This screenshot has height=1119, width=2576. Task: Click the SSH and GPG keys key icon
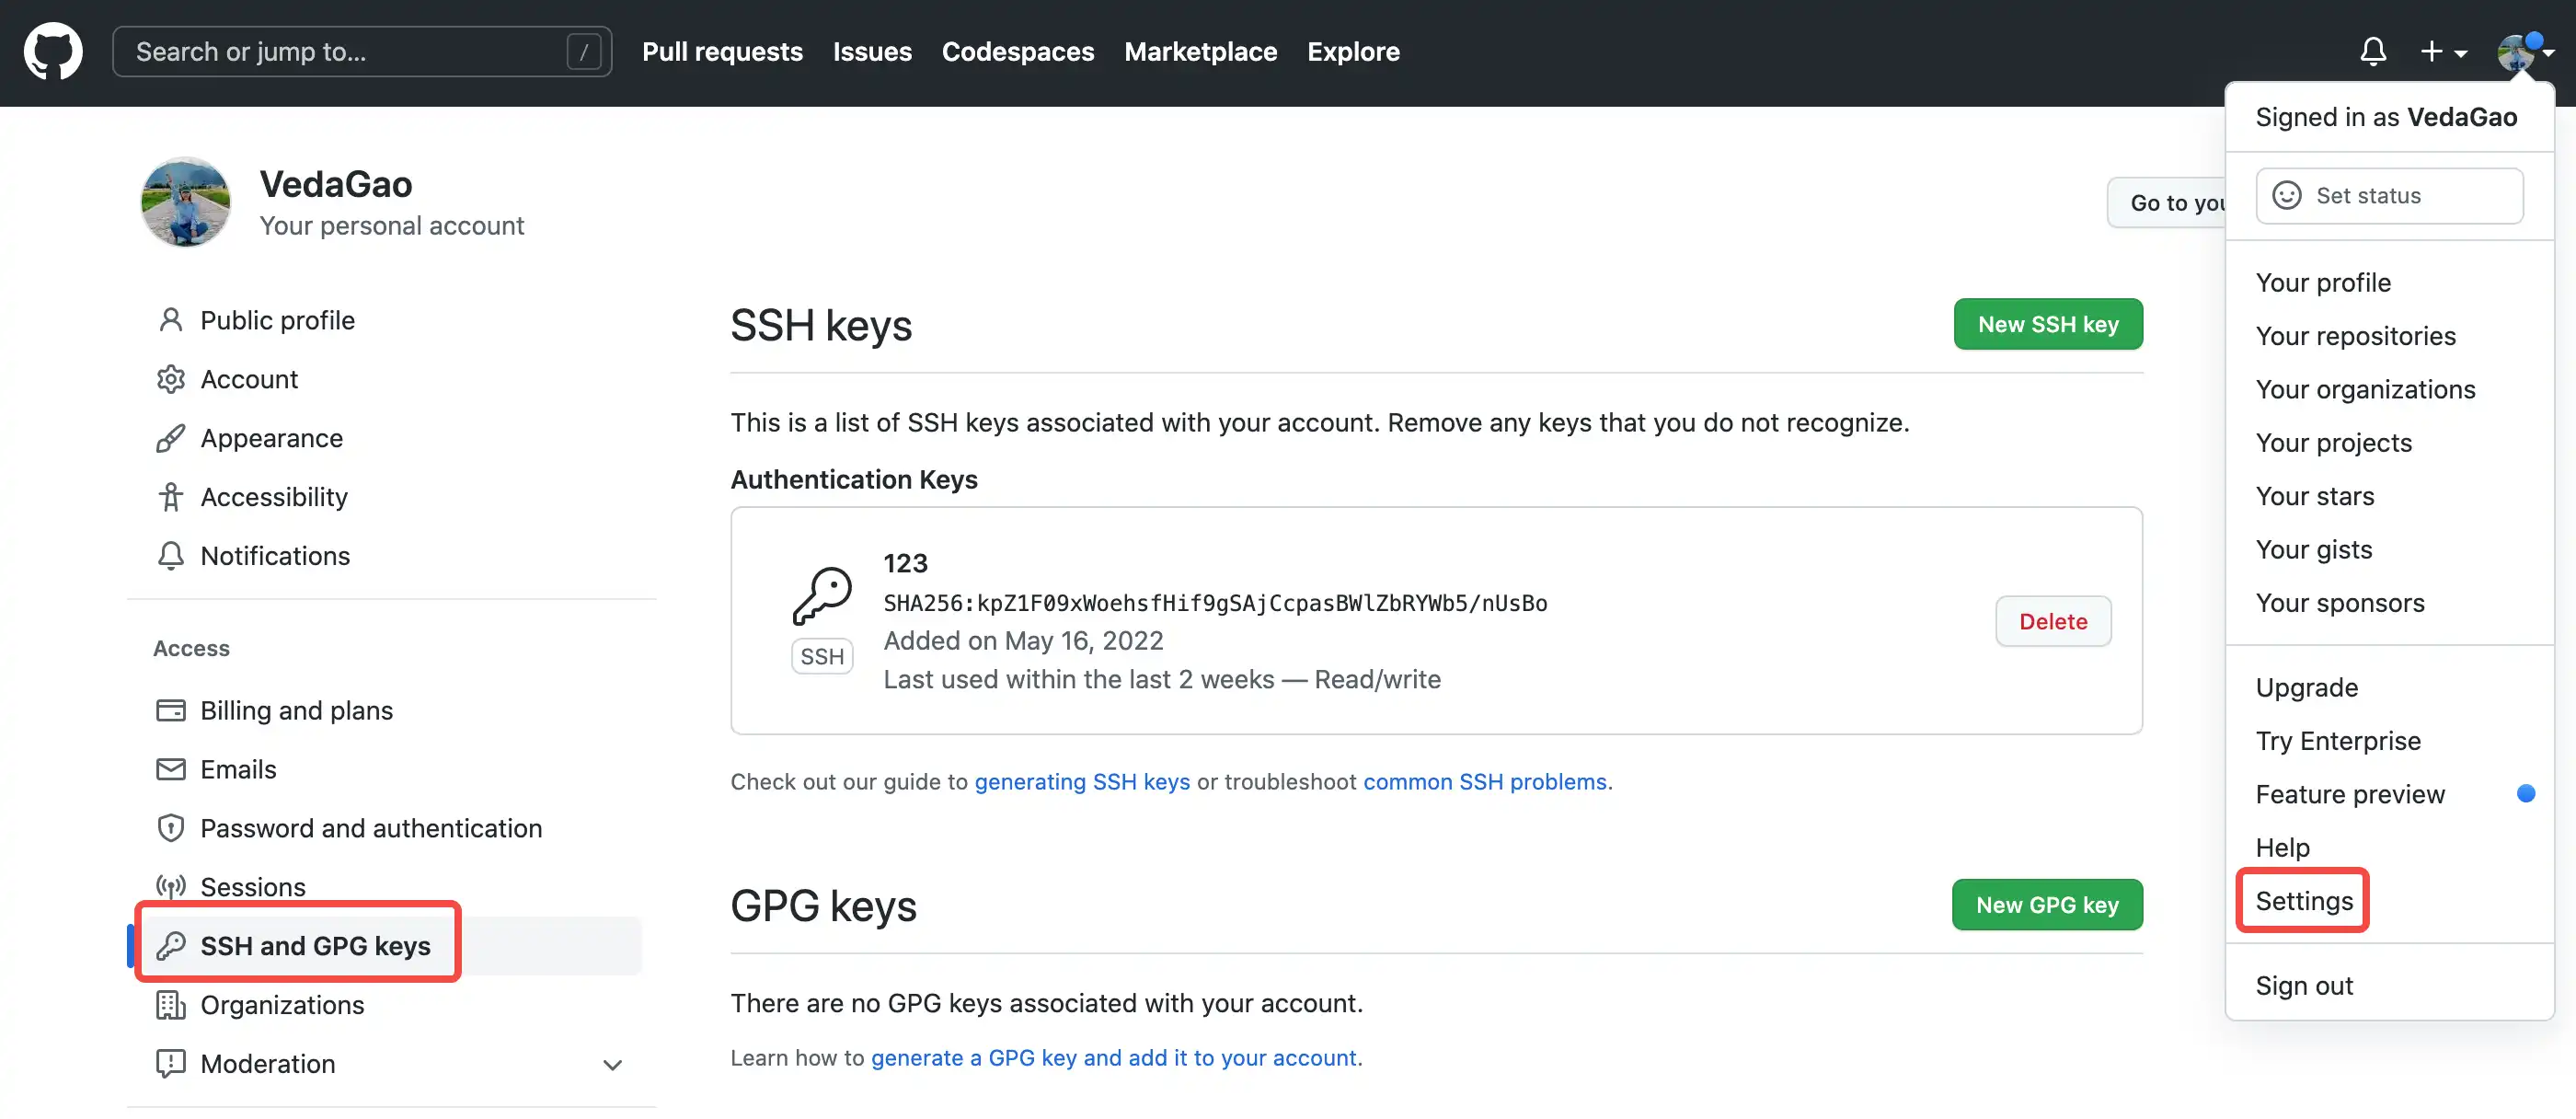[171, 946]
